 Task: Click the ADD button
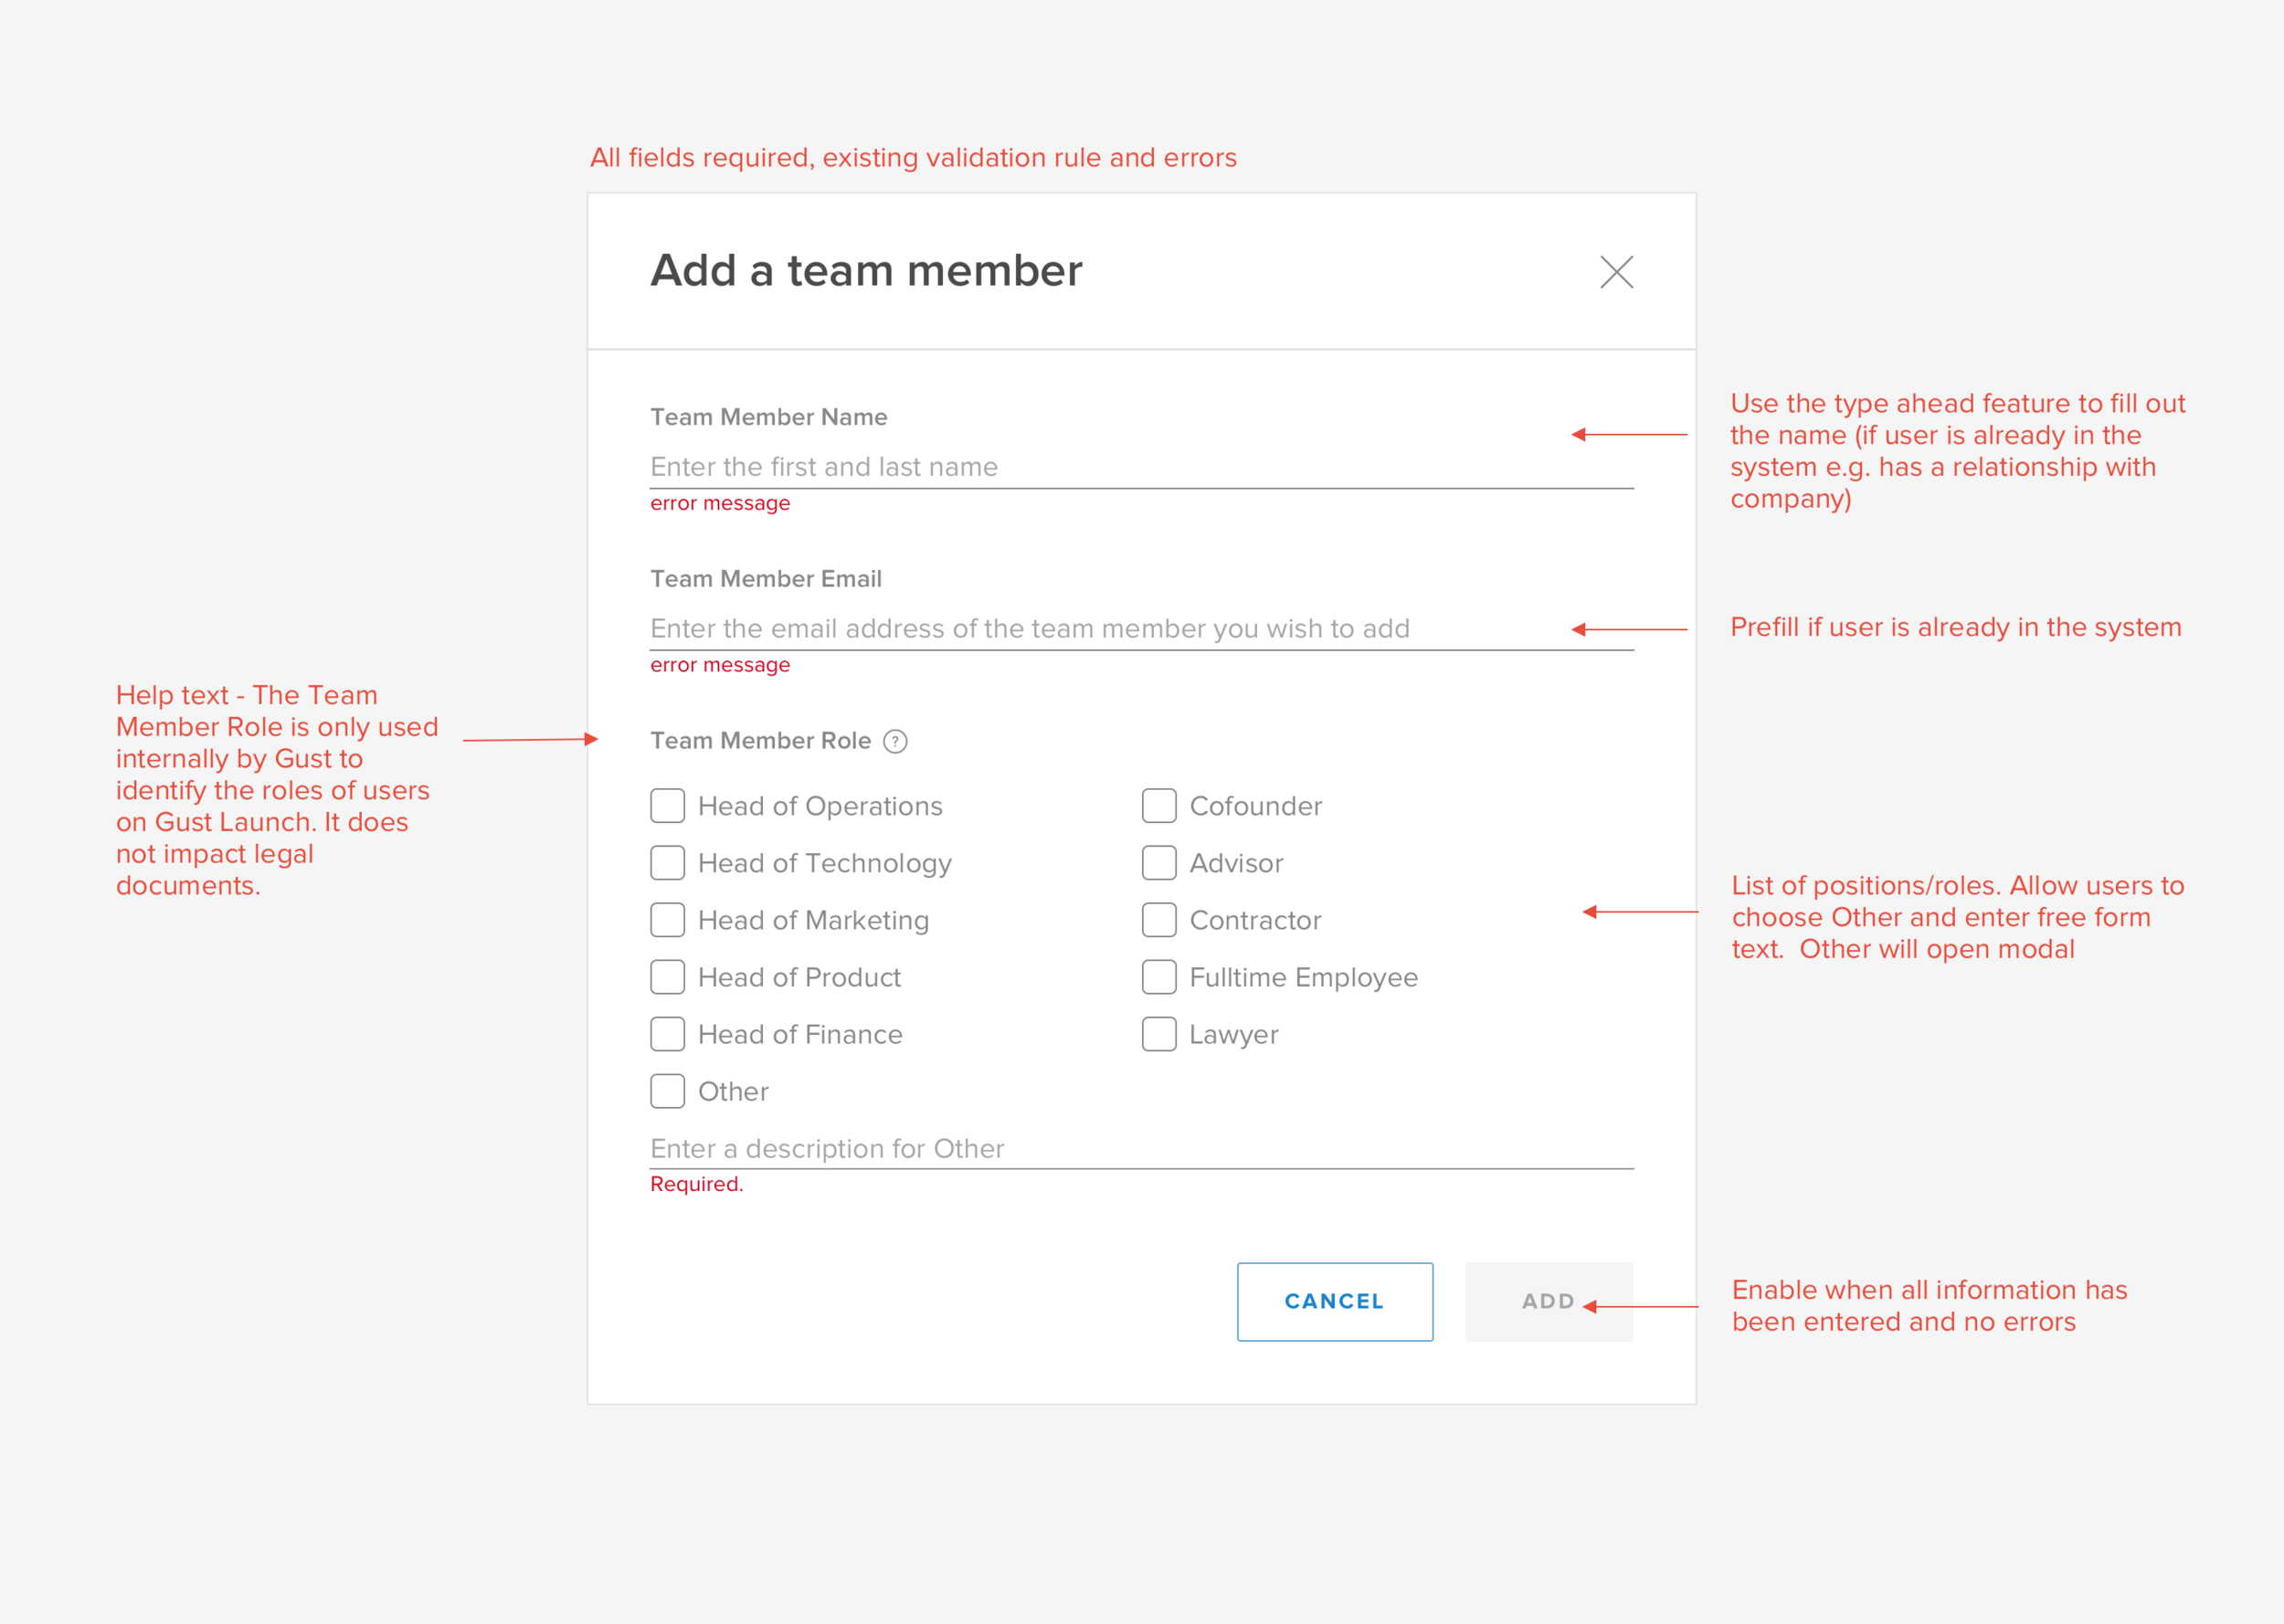point(1548,1301)
